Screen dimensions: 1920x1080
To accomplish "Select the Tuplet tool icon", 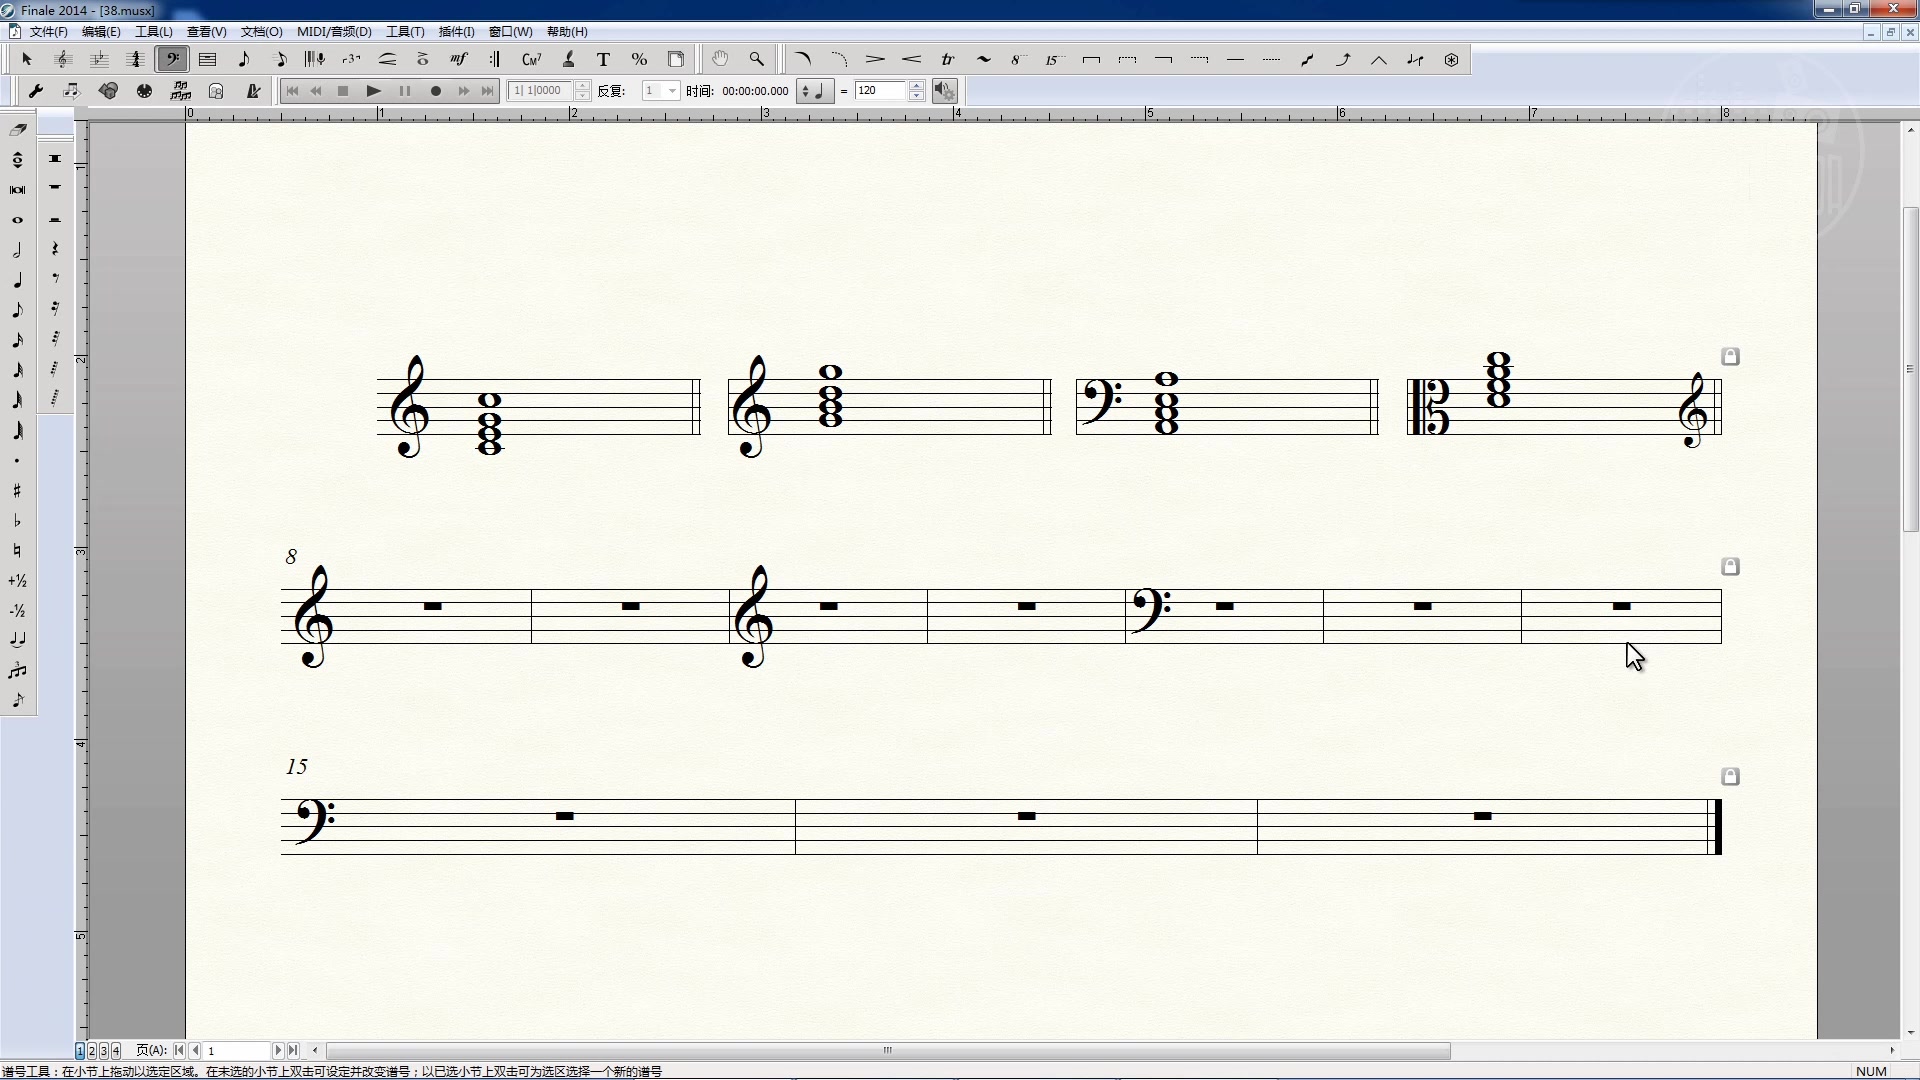I will click(x=351, y=60).
